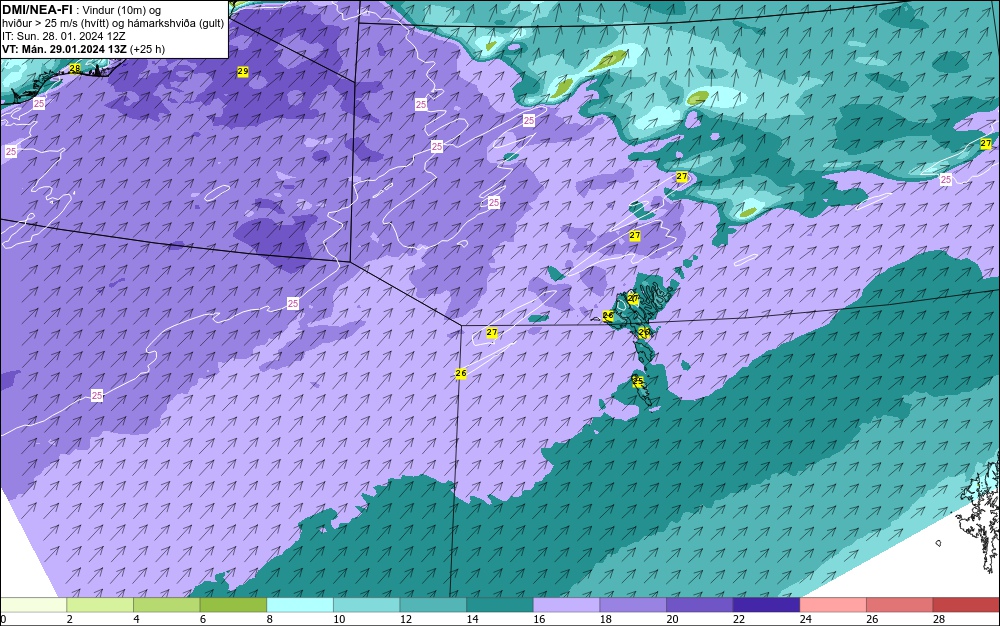Screen dimensions: 1000x626
Task: Click the 0–2 m/s pale yellow legend swatch
Action: pos(33,605)
